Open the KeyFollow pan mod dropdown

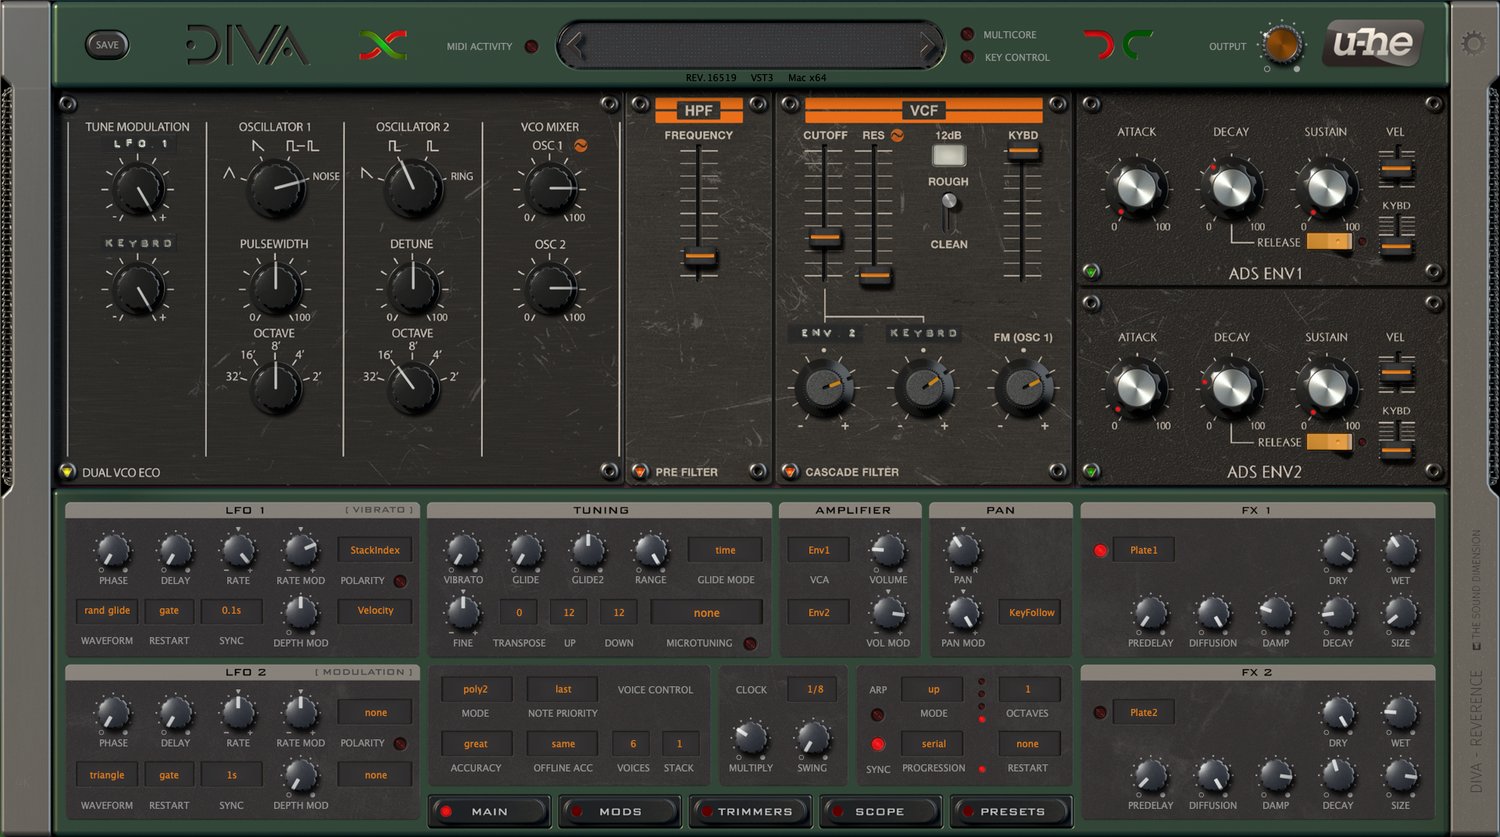1031,613
